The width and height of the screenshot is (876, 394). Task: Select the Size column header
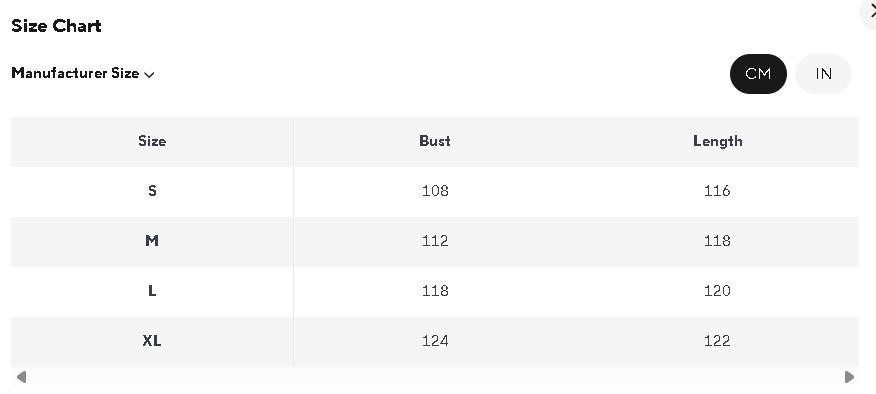(x=152, y=141)
